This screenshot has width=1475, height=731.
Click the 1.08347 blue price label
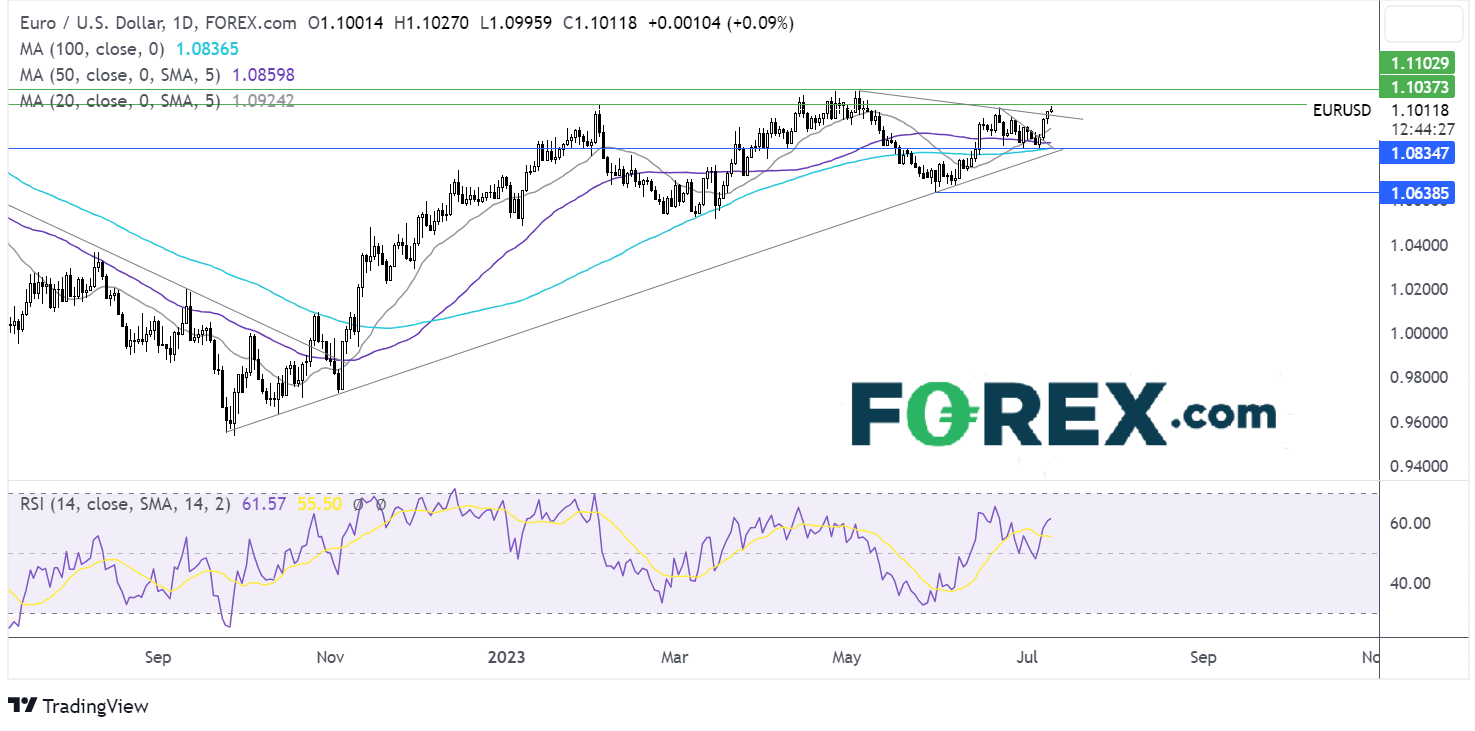point(1417,152)
